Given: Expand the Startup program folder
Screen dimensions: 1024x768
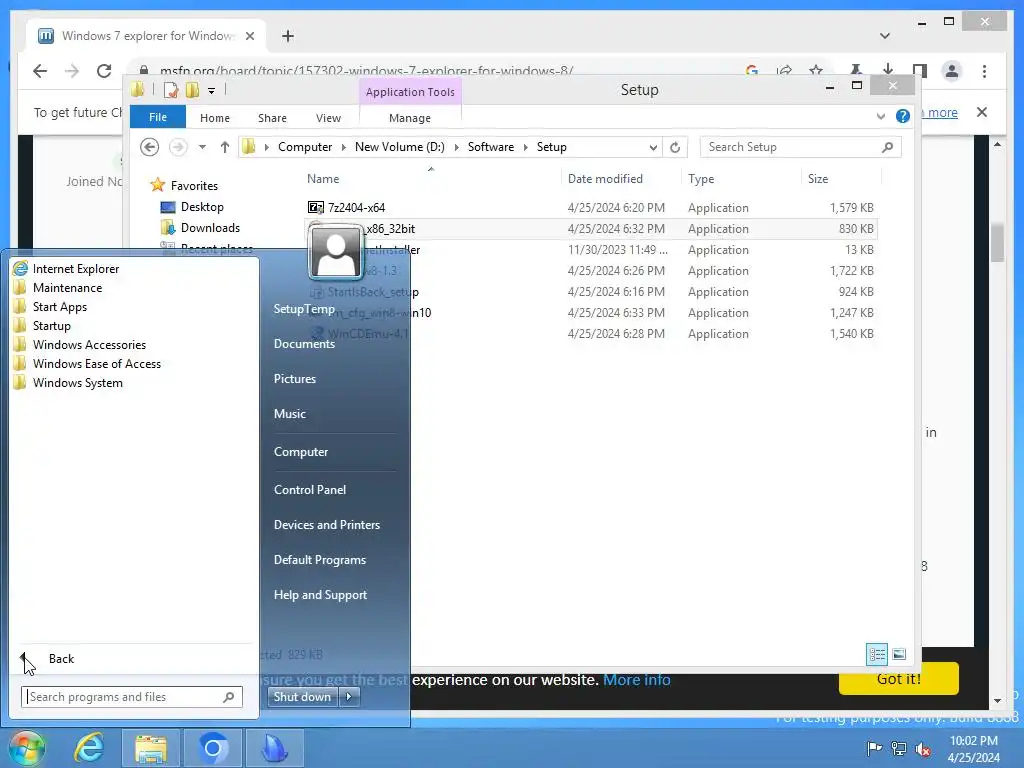Looking at the screenshot, I should tap(51, 325).
